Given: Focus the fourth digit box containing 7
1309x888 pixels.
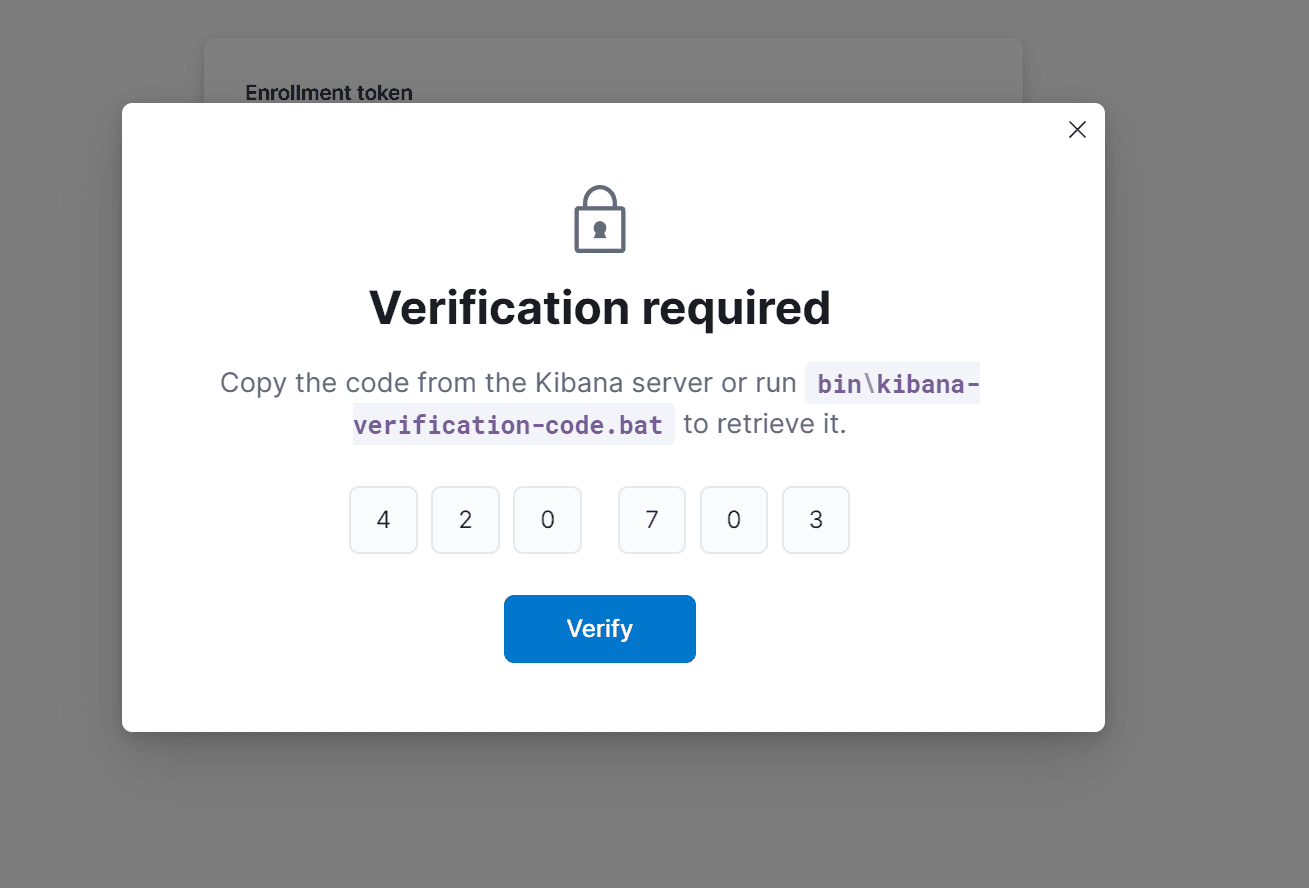Looking at the screenshot, I should click(652, 520).
